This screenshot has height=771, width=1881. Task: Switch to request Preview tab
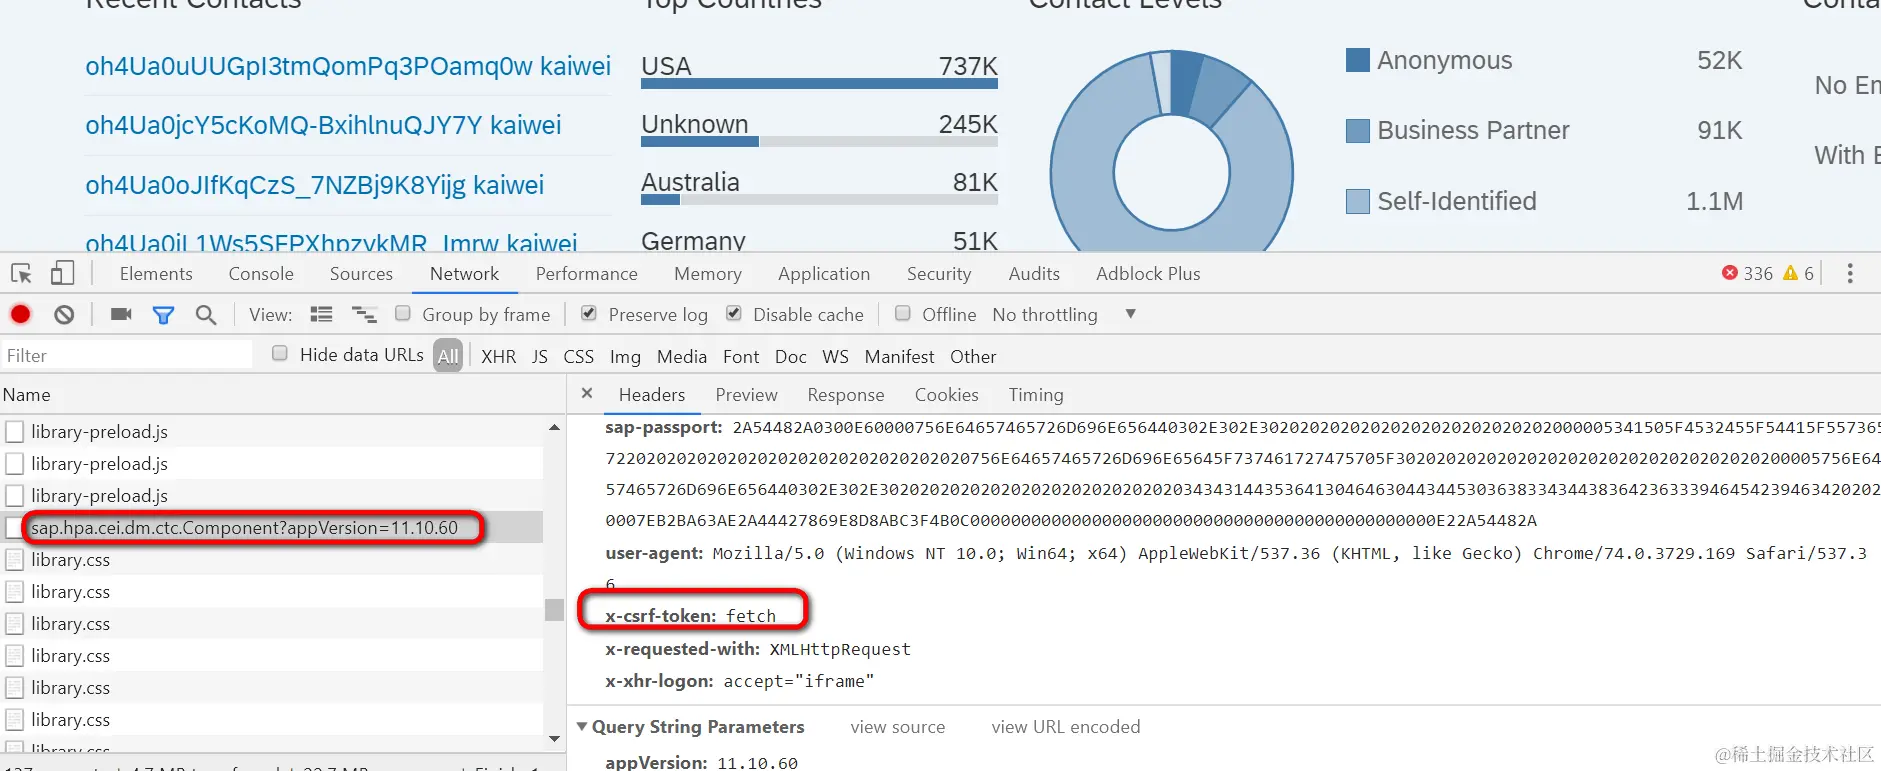coord(746,395)
